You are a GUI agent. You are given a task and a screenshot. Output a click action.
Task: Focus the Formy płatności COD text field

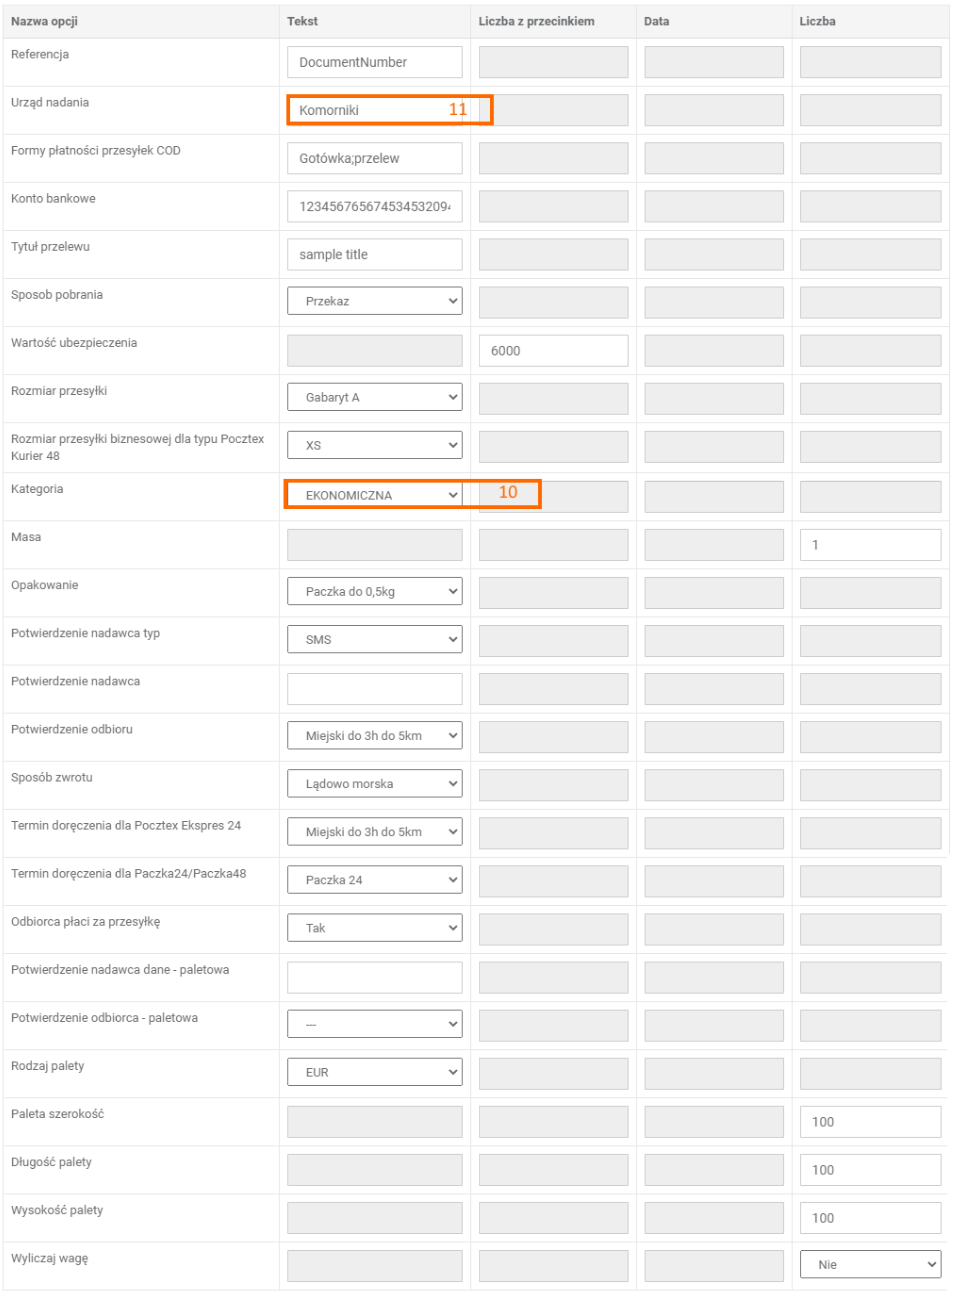(x=374, y=158)
